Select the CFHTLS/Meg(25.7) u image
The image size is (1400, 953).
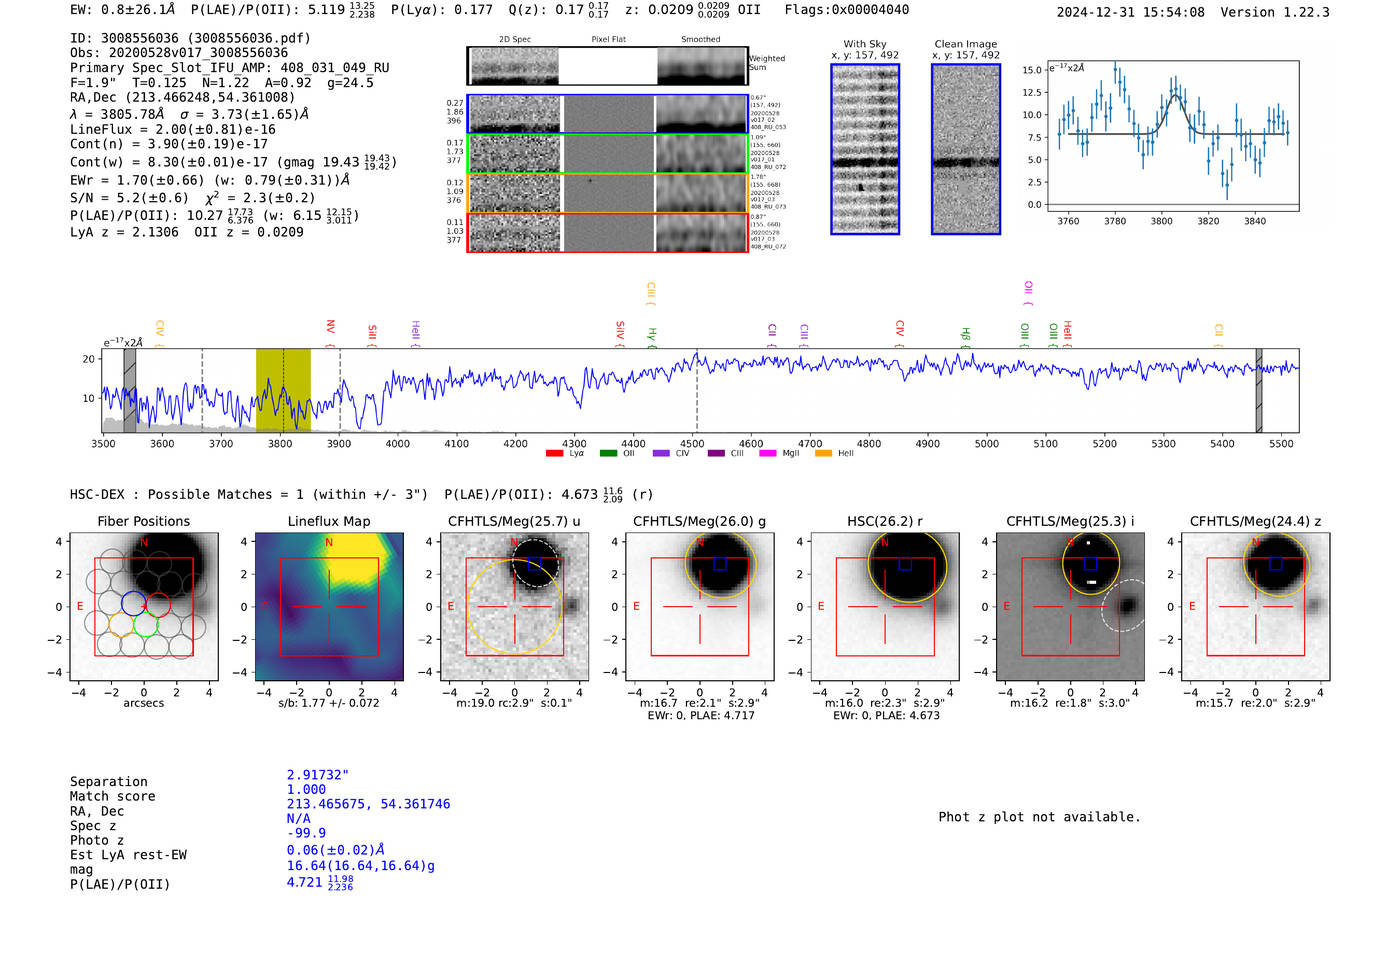coord(514,607)
